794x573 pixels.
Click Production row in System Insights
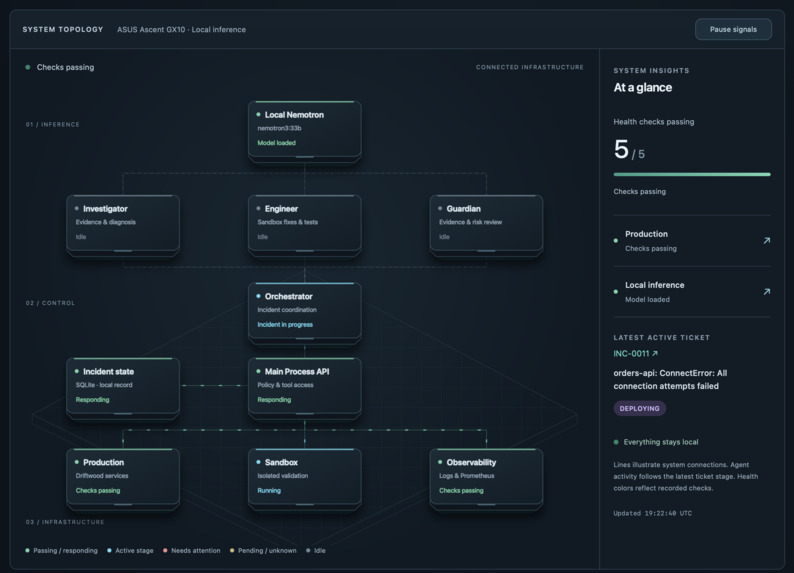(x=692, y=241)
